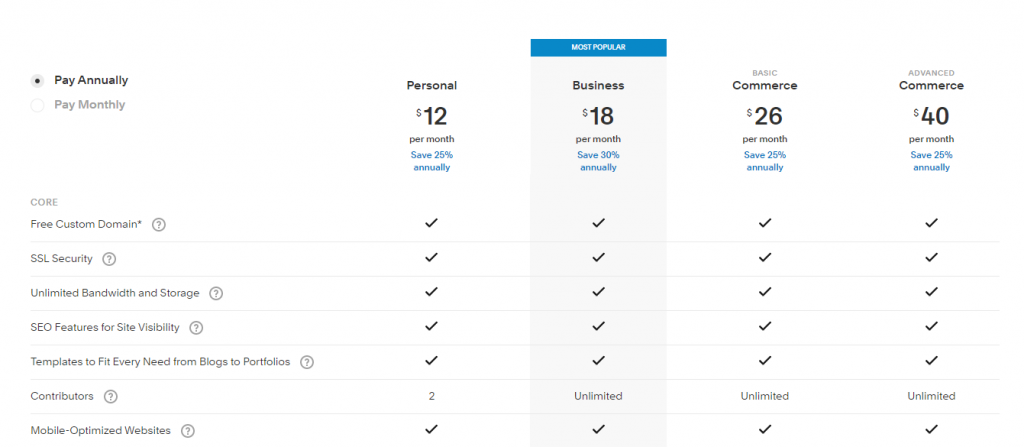Open the SSL Security help tooltip icon

[109, 259]
